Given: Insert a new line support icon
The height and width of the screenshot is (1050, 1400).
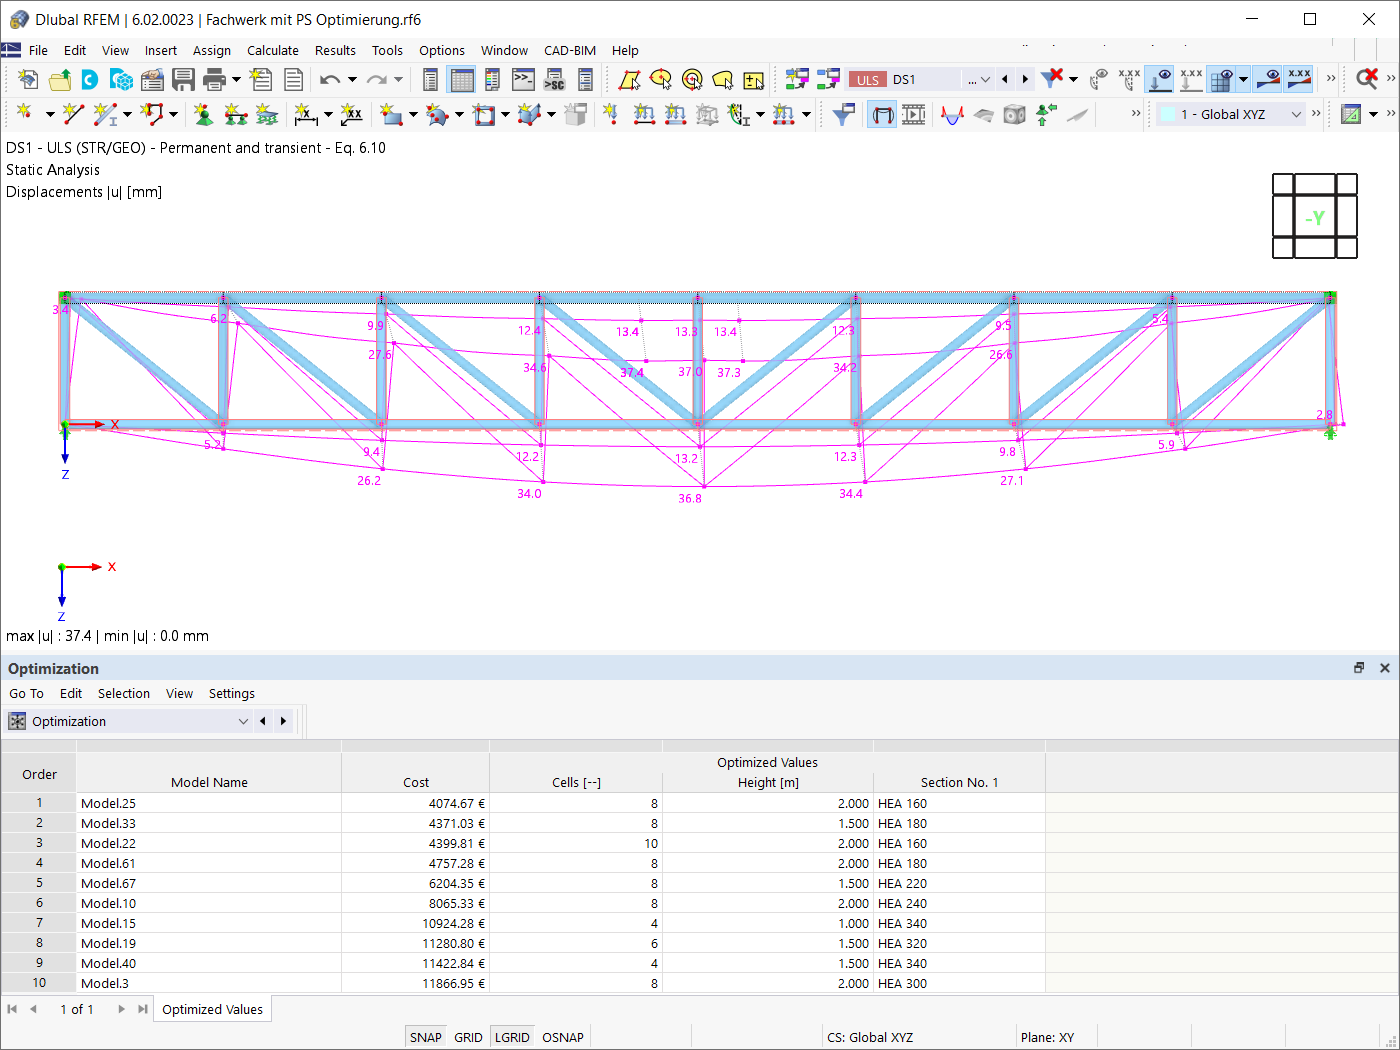Looking at the screenshot, I should [235, 115].
